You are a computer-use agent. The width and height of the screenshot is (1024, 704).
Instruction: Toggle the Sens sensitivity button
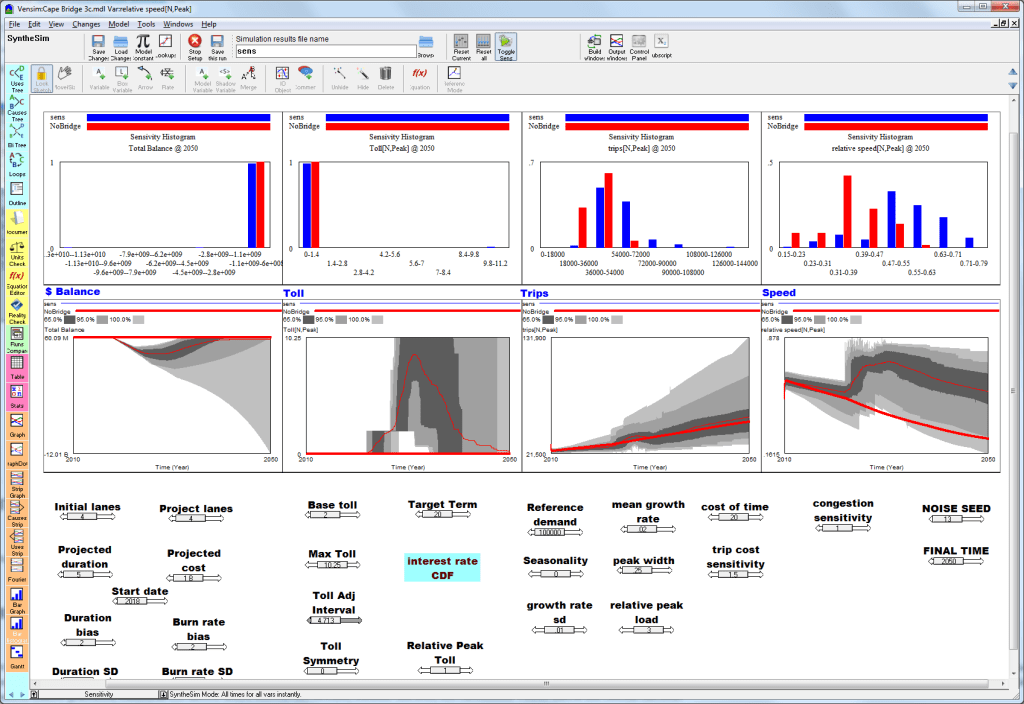click(506, 47)
